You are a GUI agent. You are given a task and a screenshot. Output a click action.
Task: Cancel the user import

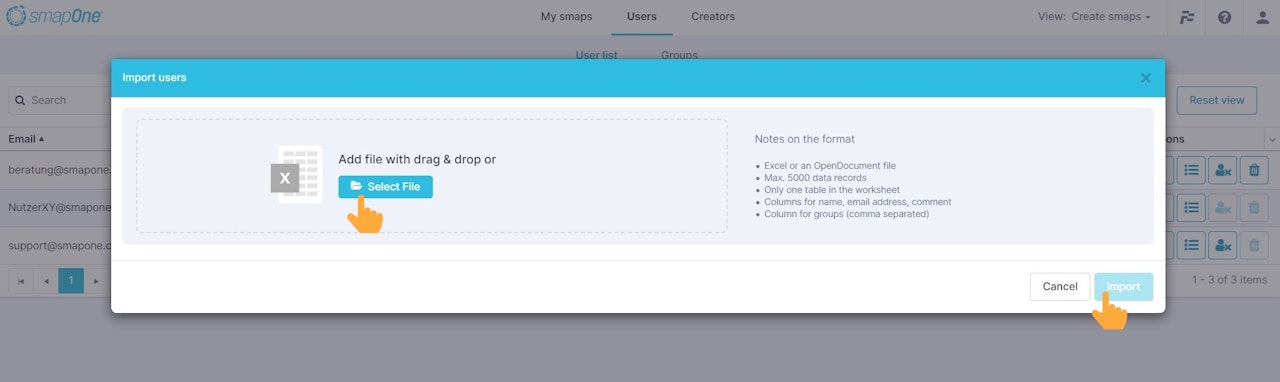[1060, 287]
